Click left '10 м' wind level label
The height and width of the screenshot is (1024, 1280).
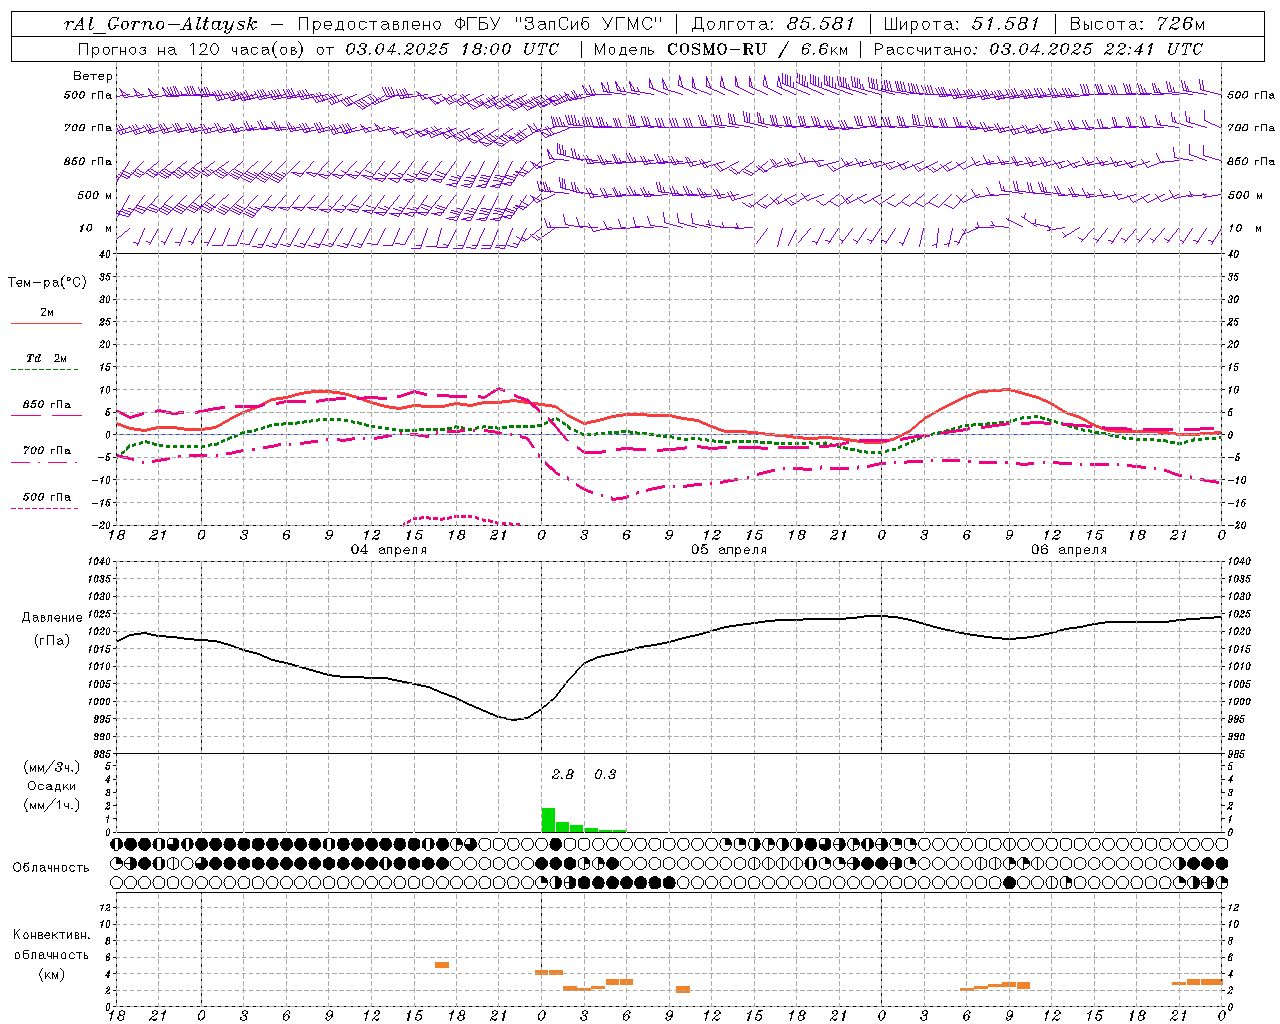(x=96, y=229)
